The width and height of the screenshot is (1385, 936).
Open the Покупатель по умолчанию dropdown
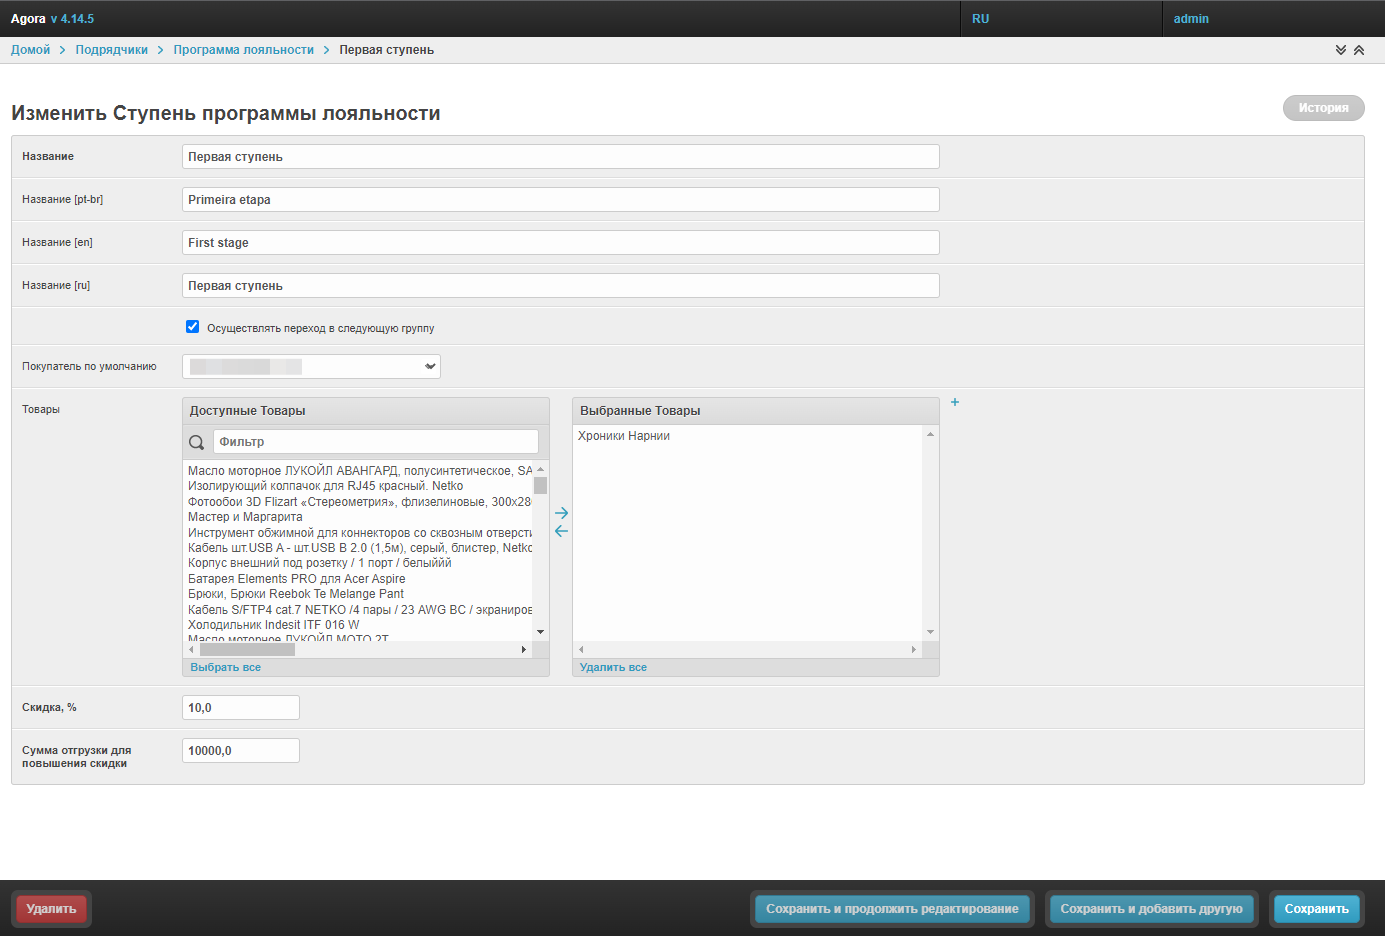click(311, 367)
